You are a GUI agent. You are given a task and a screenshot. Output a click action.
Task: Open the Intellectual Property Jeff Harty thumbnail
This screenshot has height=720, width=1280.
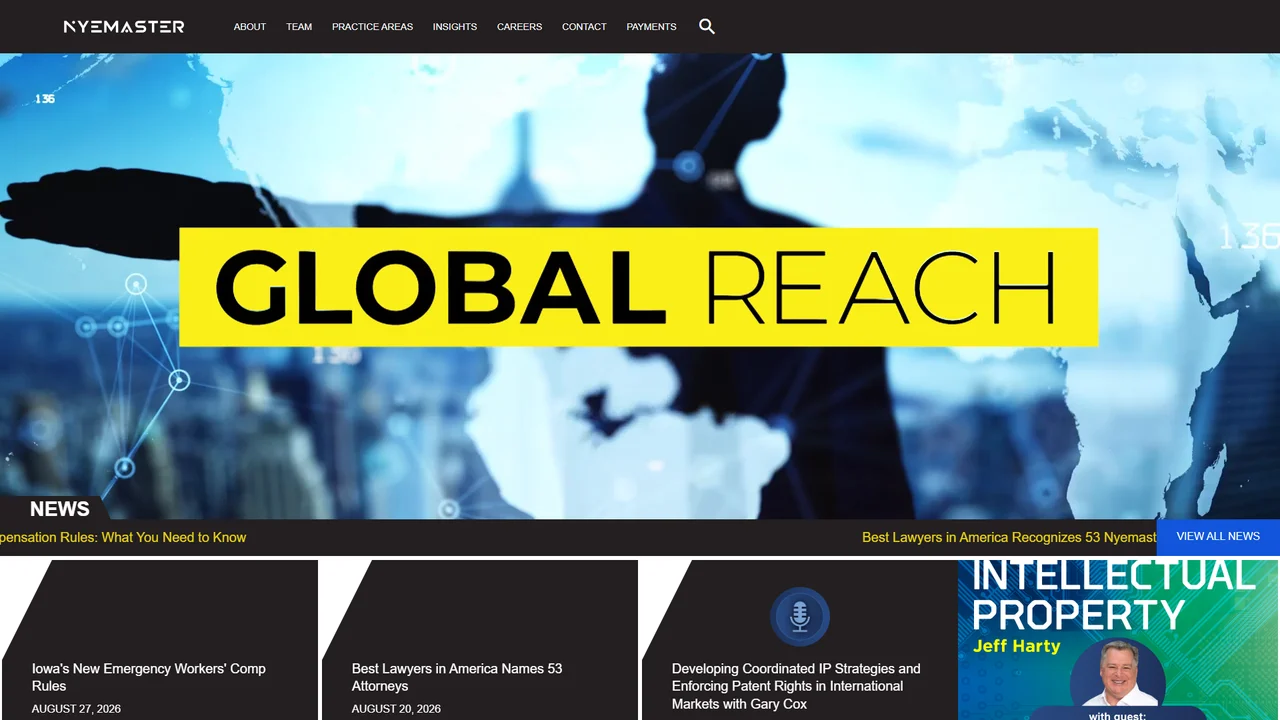tap(1119, 640)
